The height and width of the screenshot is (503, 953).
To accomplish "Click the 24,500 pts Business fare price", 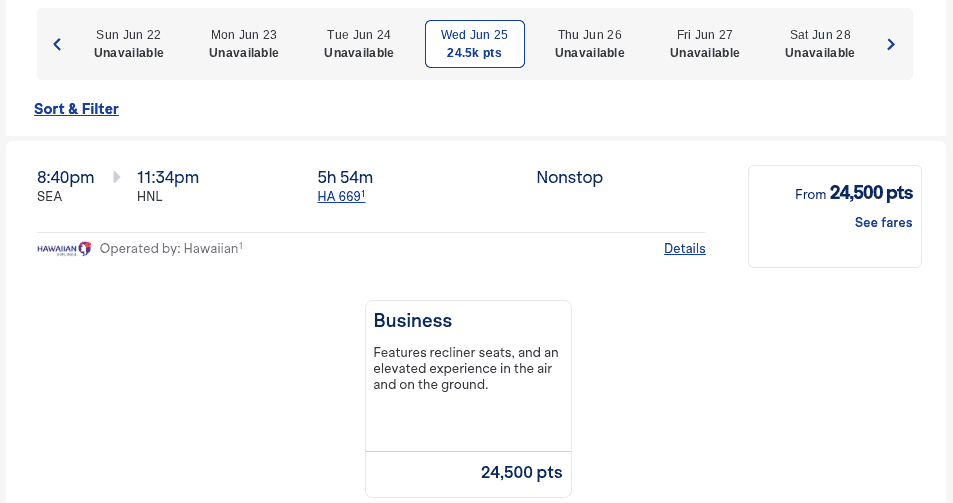I will click(521, 472).
